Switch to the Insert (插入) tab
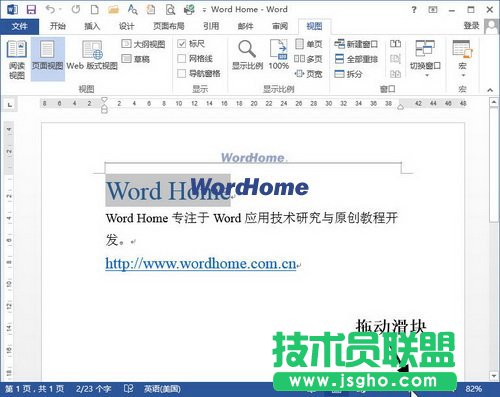 (x=92, y=26)
